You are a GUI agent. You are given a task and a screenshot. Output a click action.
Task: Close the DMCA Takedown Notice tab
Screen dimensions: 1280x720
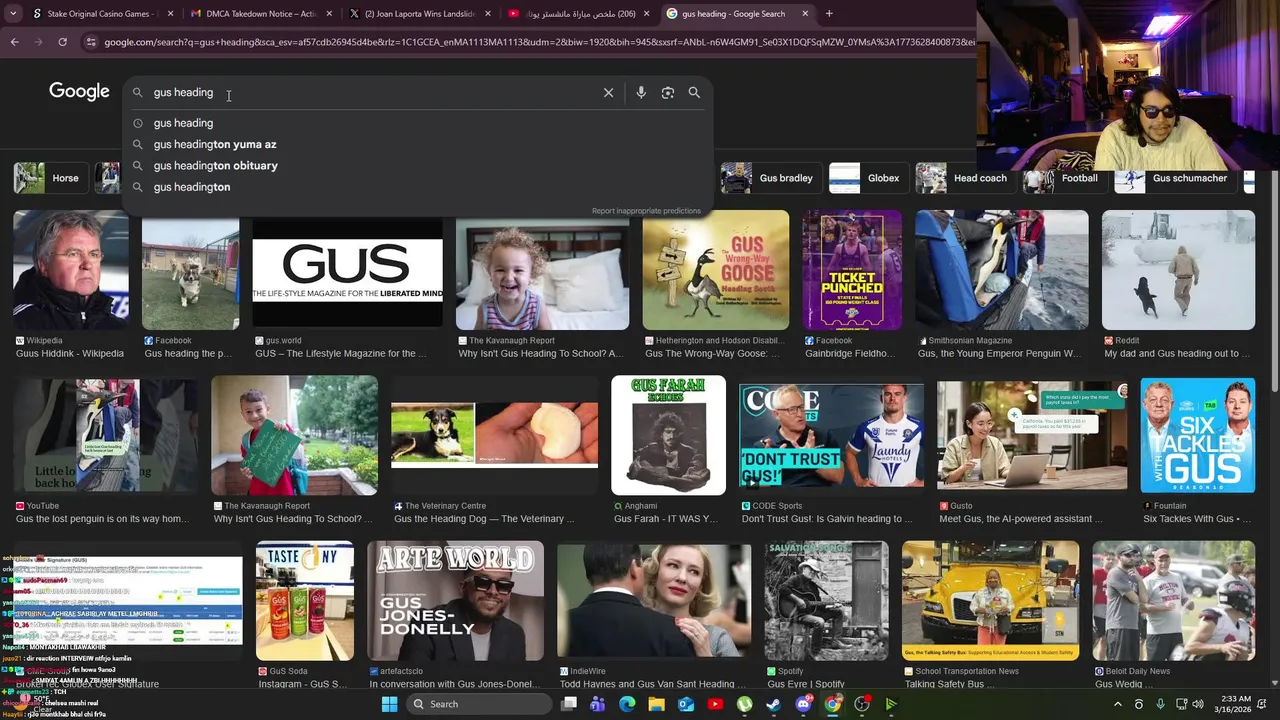click(329, 14)
